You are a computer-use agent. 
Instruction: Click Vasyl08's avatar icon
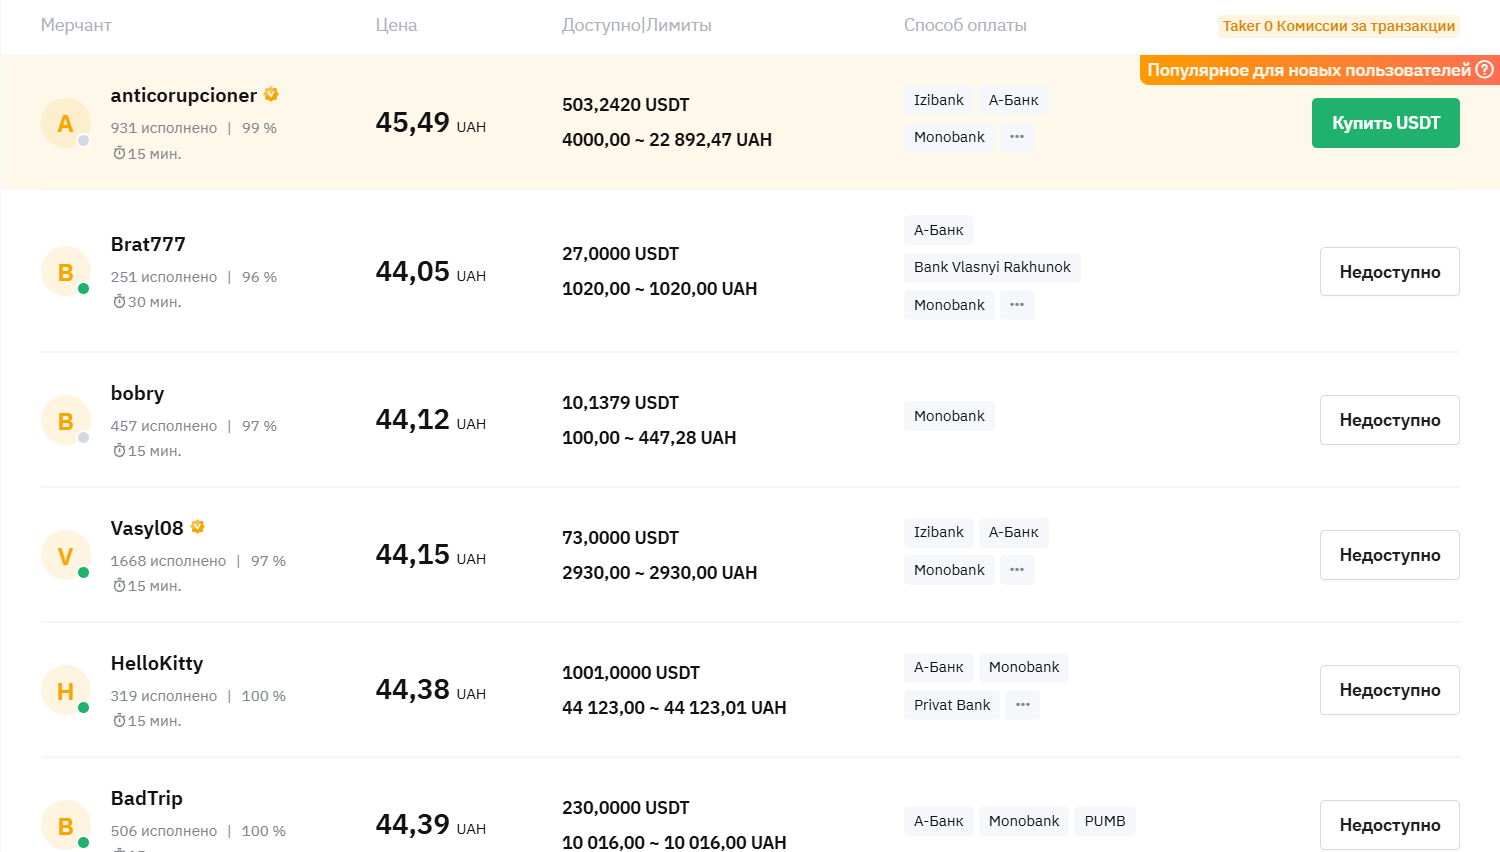tap(65, 556)
